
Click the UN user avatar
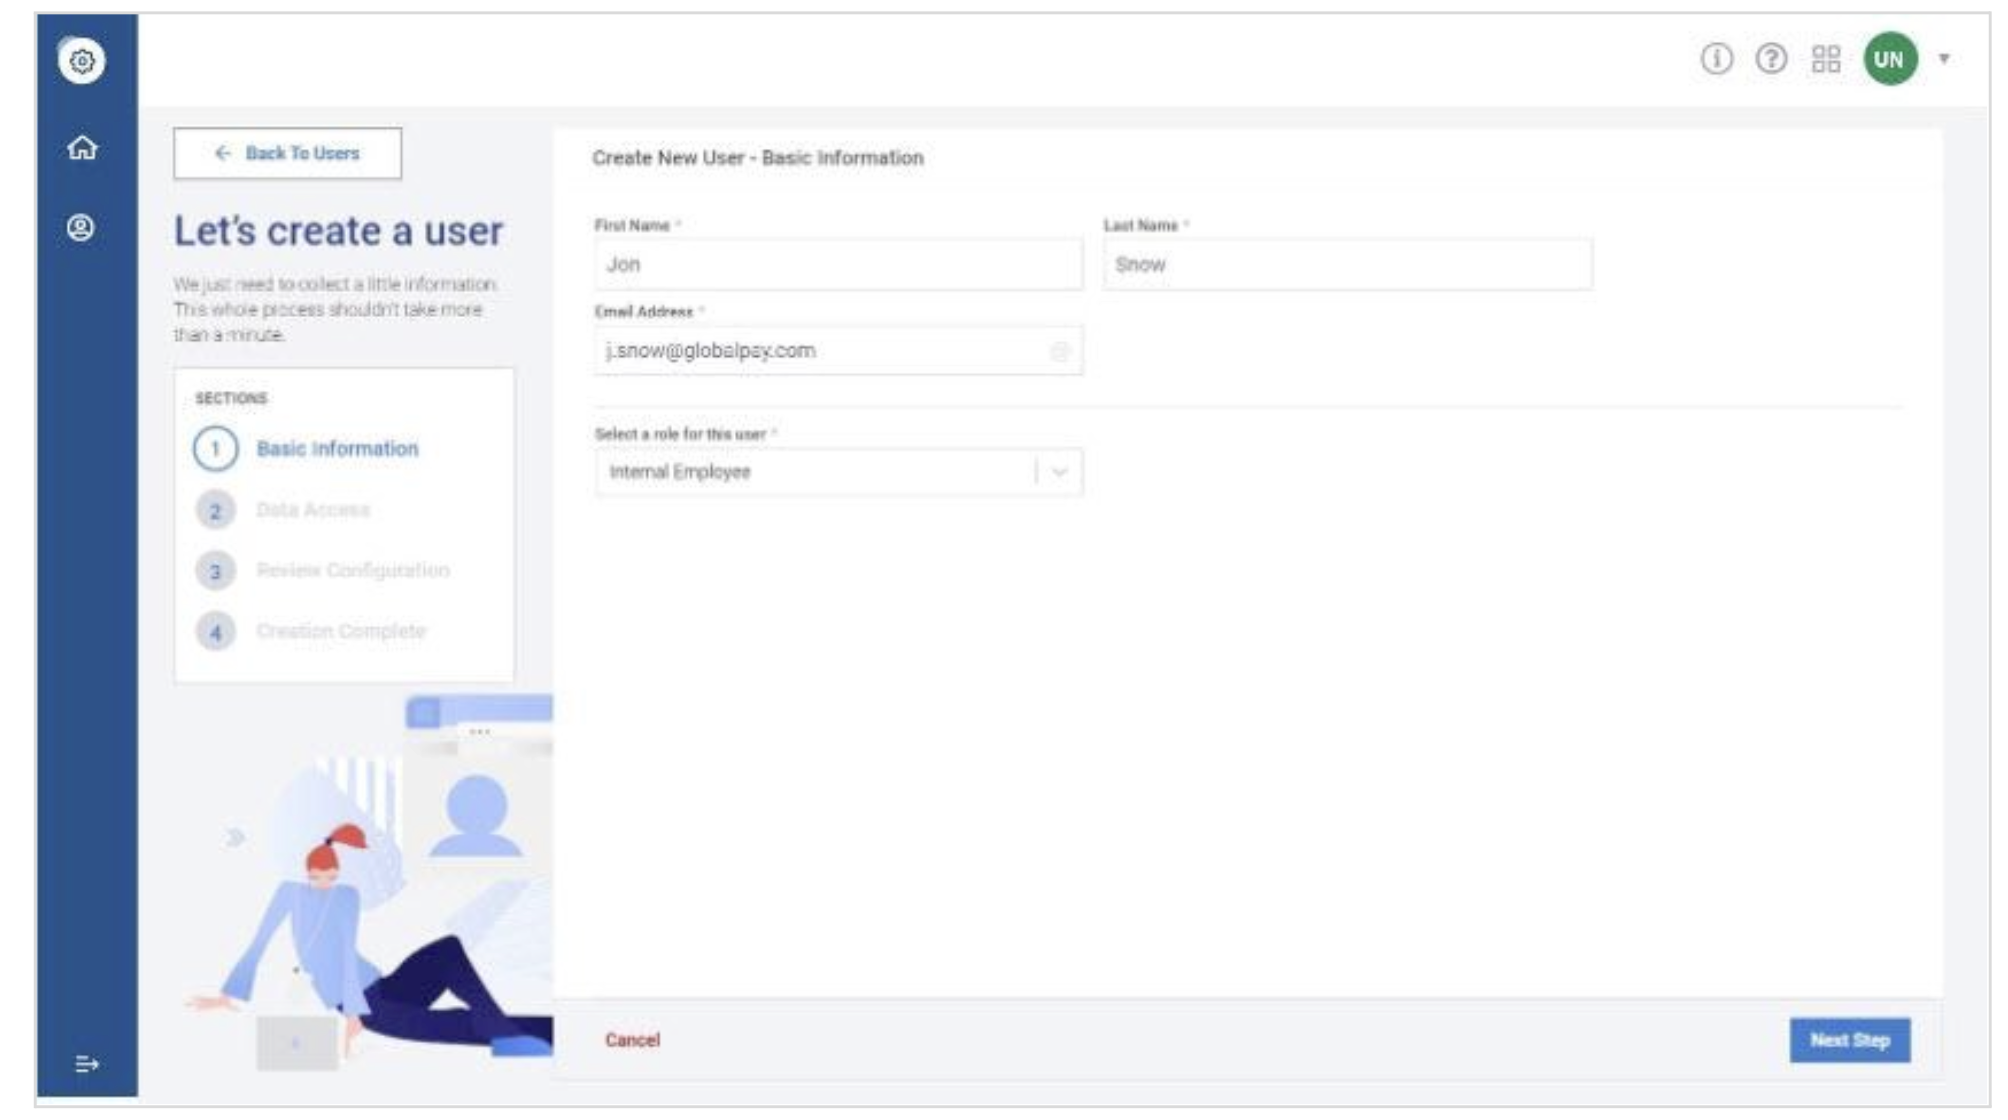(x=1889, y=59)
